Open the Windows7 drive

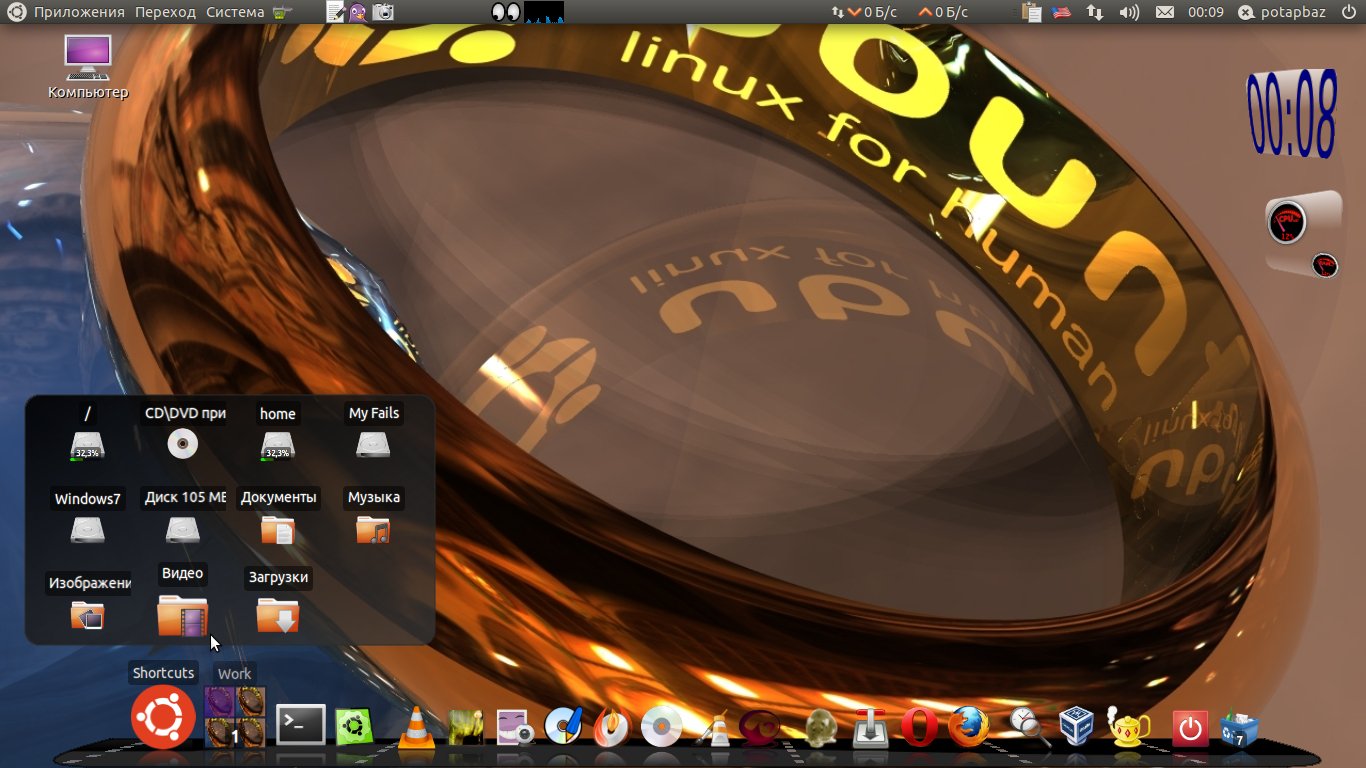pyautogui.click(x=88, y=529)
